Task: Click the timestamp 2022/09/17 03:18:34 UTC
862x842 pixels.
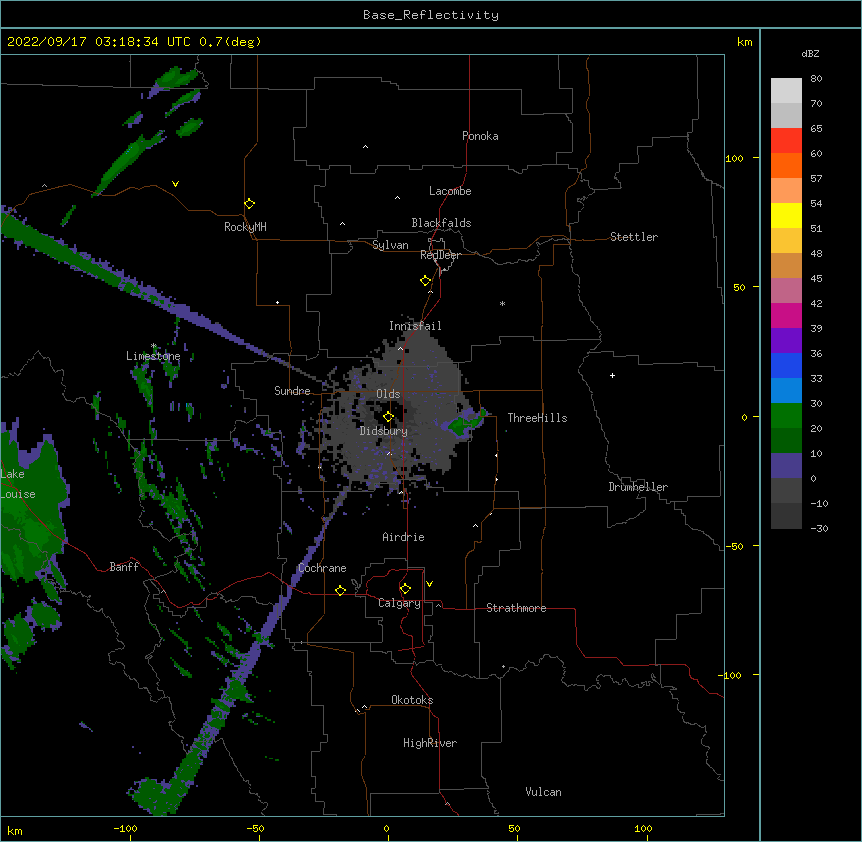Action: click(x=98, y=42)
